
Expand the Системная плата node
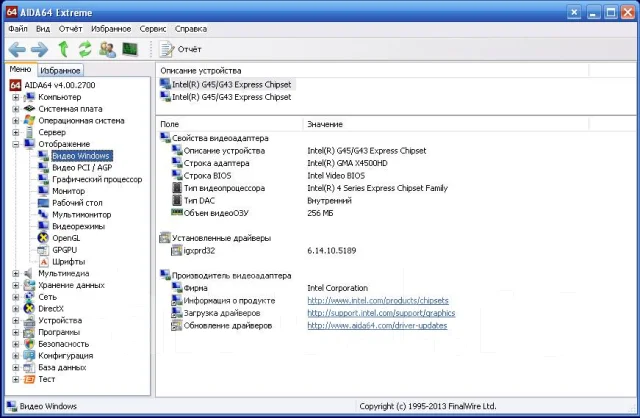coord(16,109)
